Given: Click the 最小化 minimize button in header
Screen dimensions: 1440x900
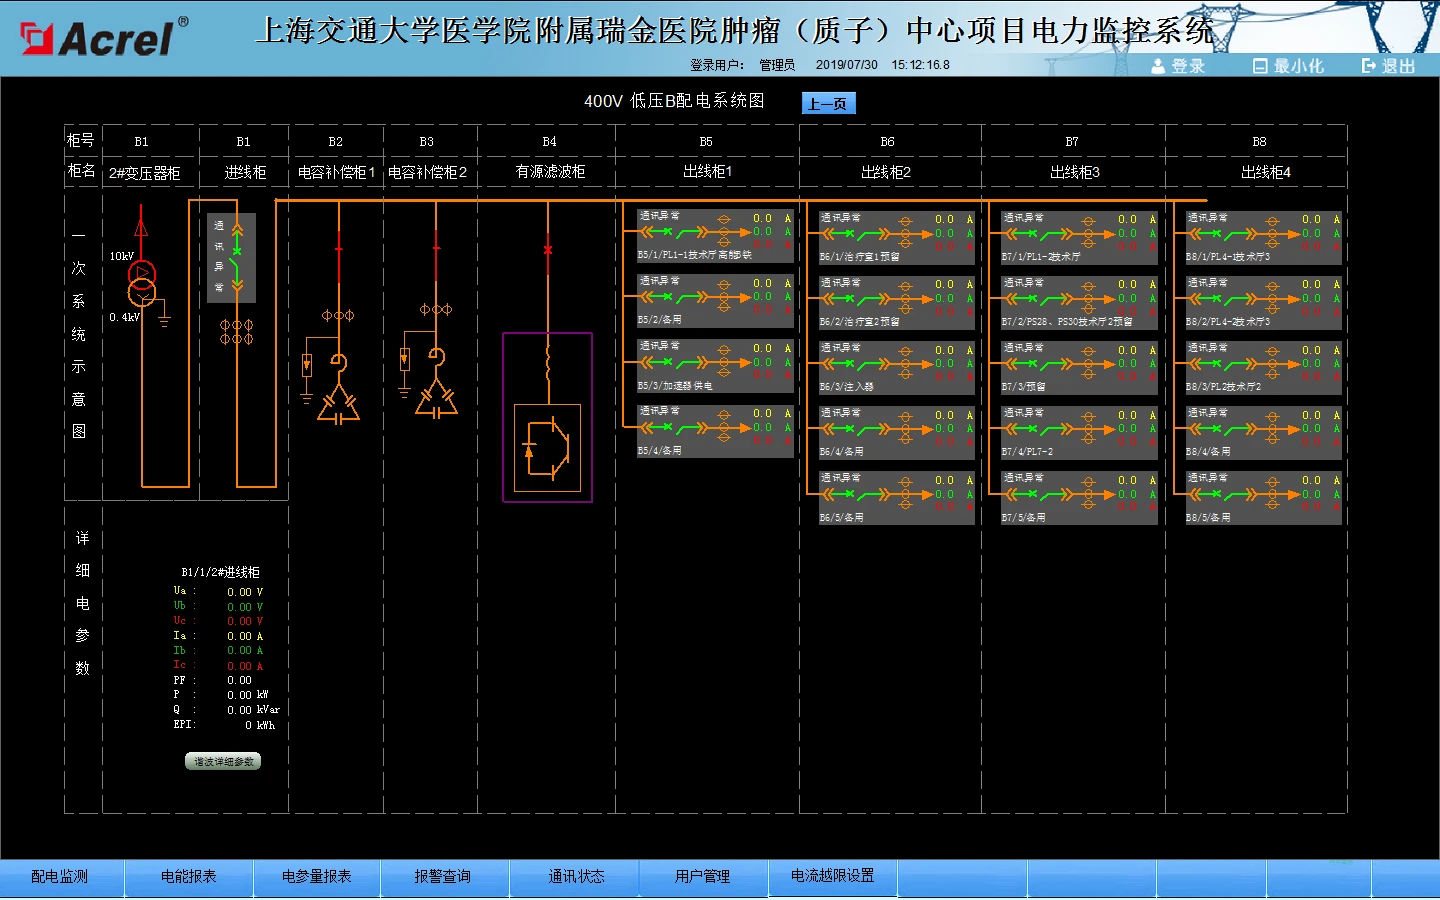Looking at the screenshot, I should click(x=1288, y=66).
